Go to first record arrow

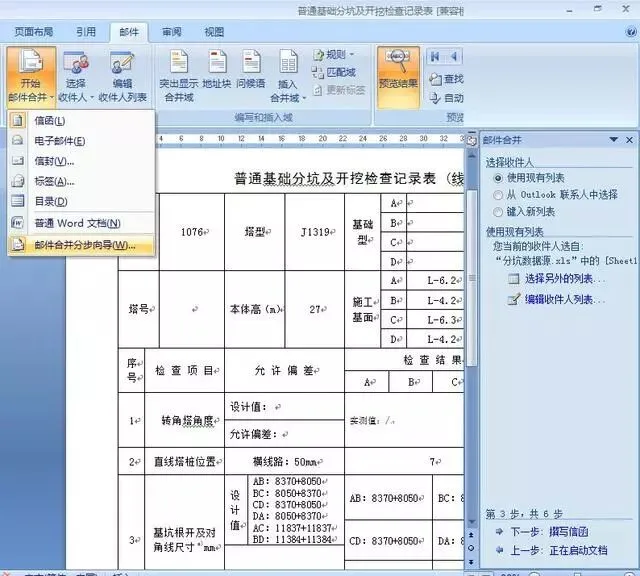tap(435, 56)
